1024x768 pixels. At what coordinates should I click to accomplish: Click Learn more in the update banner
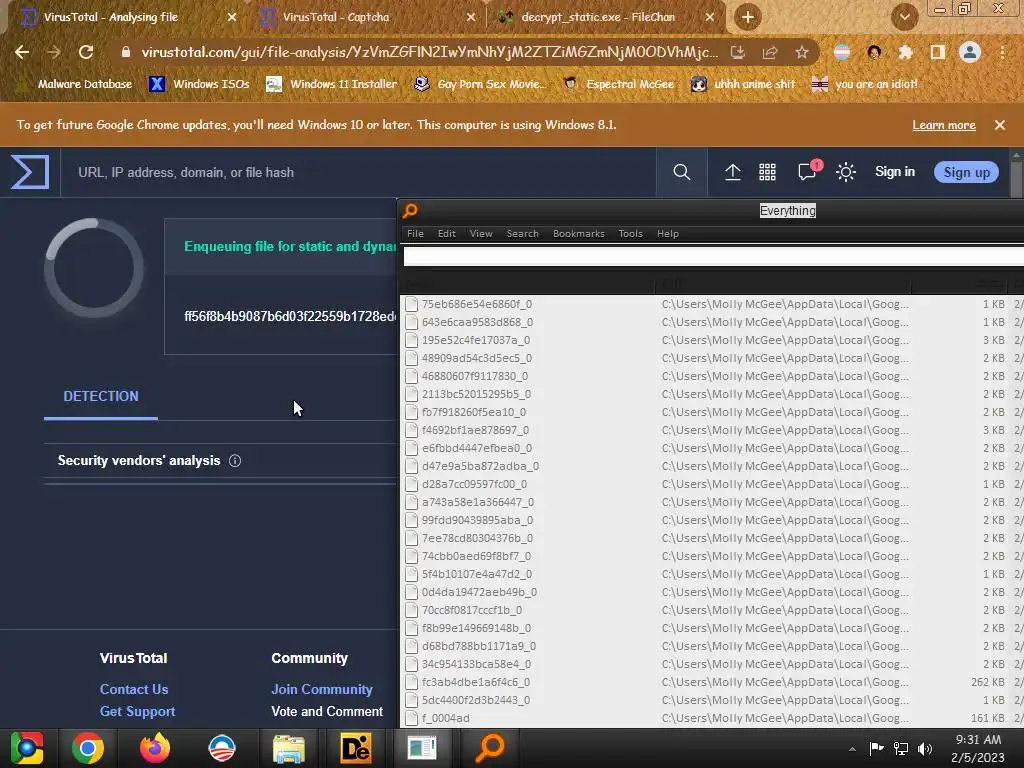coord(944,125)
